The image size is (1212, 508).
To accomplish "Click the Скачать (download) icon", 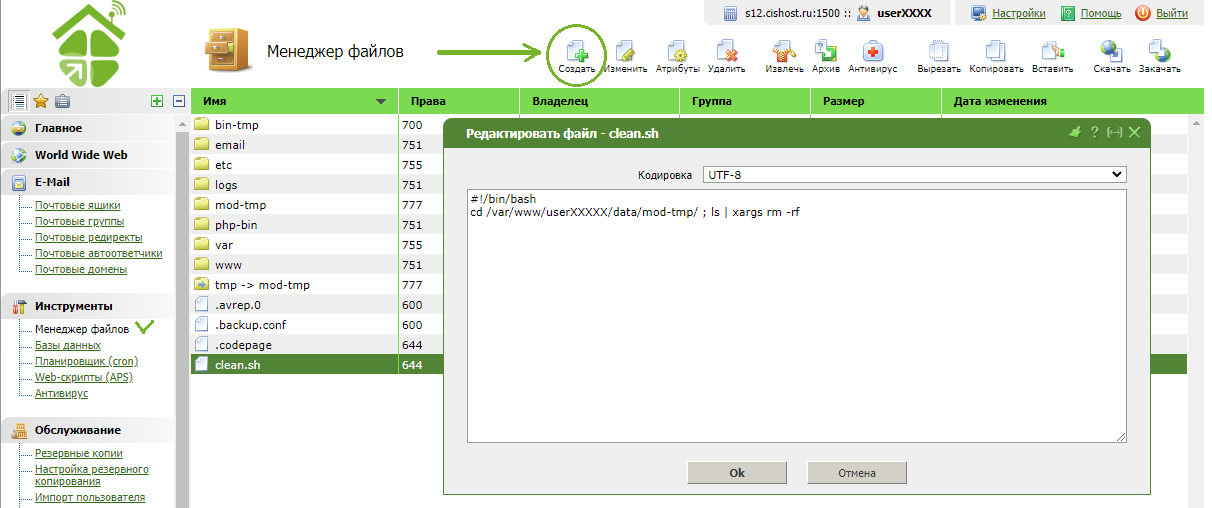I will tap(1111, 52).
